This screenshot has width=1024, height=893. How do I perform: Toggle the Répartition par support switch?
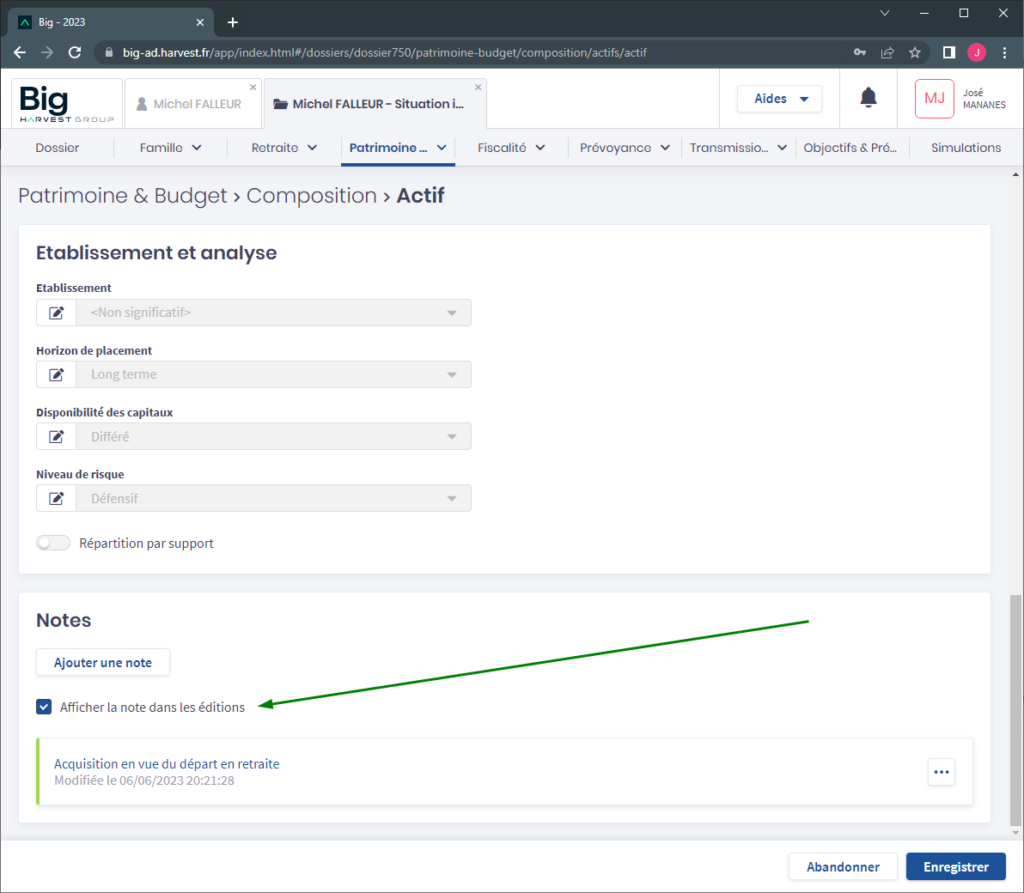pos(53,543)
